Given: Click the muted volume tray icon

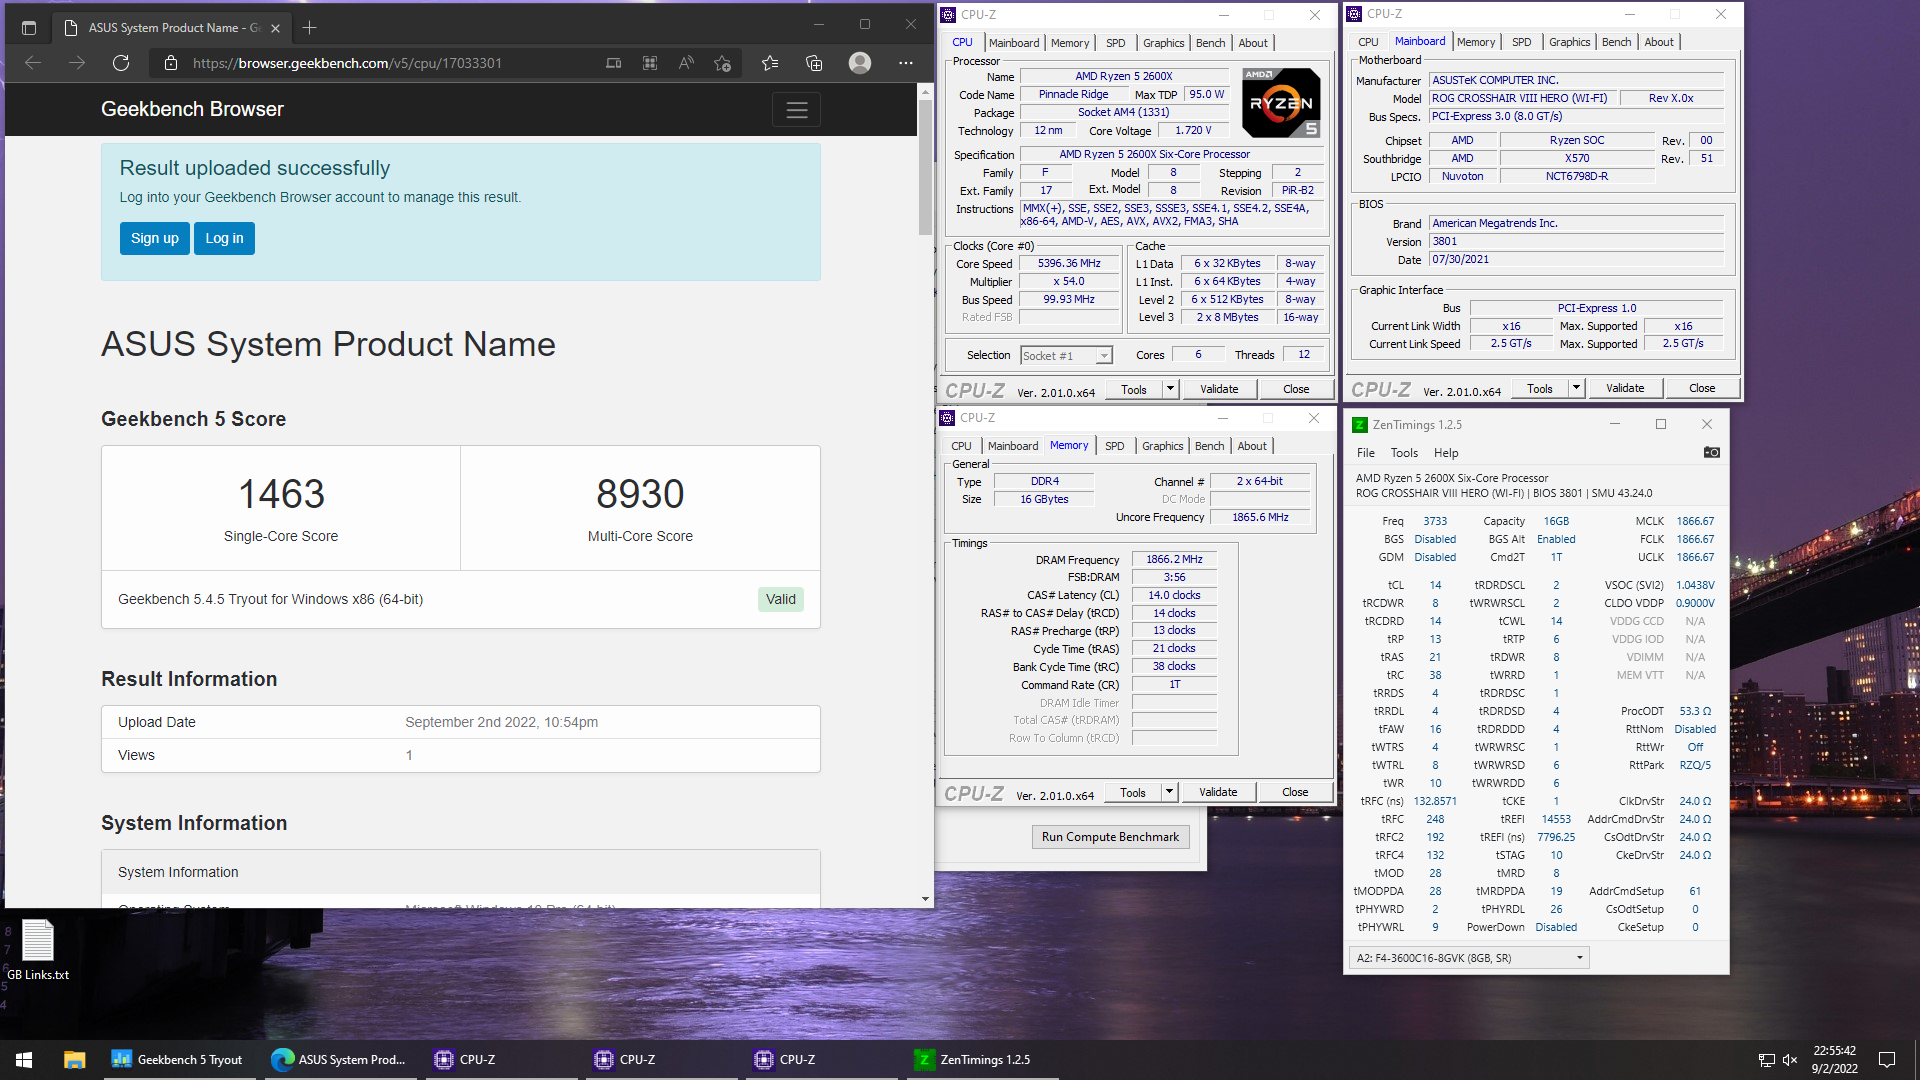Looking at the screenshot, I should (1790, 1060).
